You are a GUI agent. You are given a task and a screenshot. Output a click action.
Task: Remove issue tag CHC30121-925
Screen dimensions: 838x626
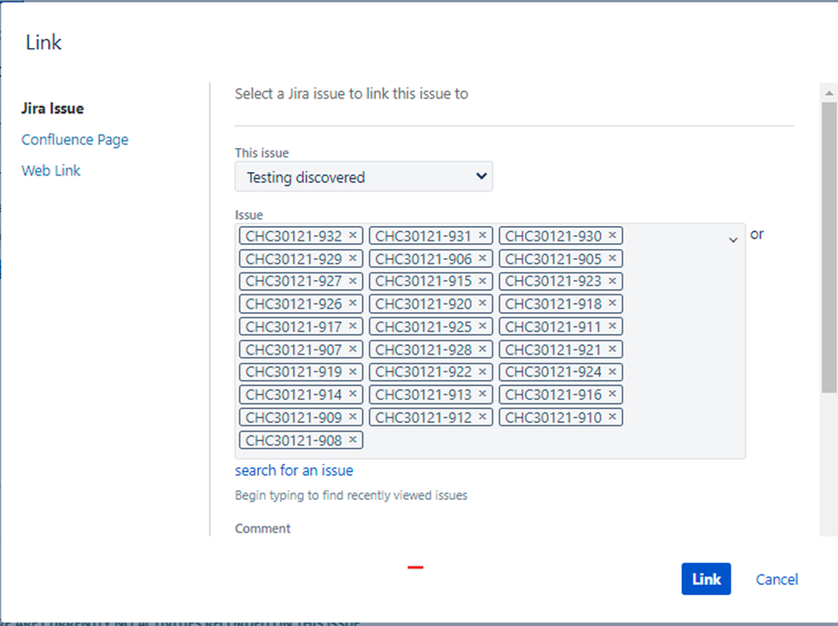(482, 326)
